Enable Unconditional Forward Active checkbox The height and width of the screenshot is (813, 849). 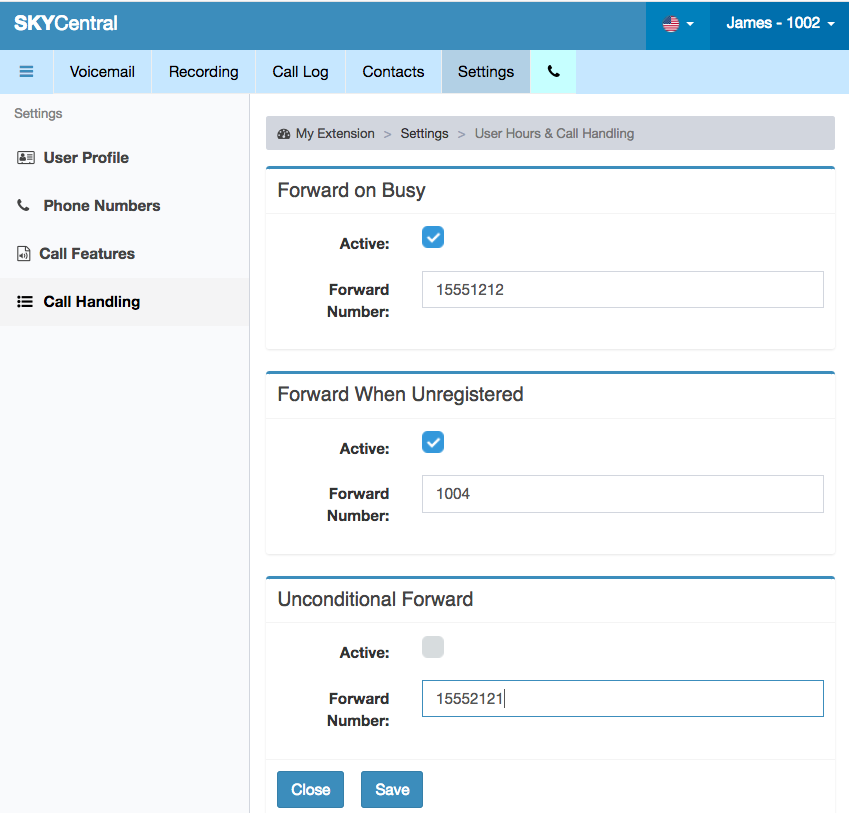click(433, 647)
